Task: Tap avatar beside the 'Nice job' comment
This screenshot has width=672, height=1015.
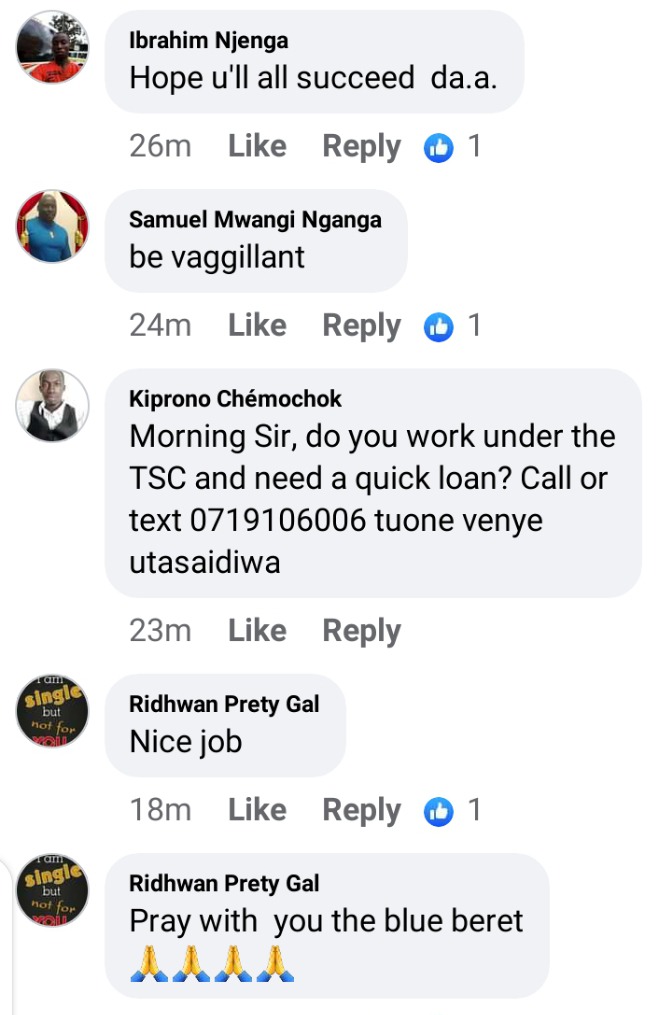Action: (x=52, y=711)
